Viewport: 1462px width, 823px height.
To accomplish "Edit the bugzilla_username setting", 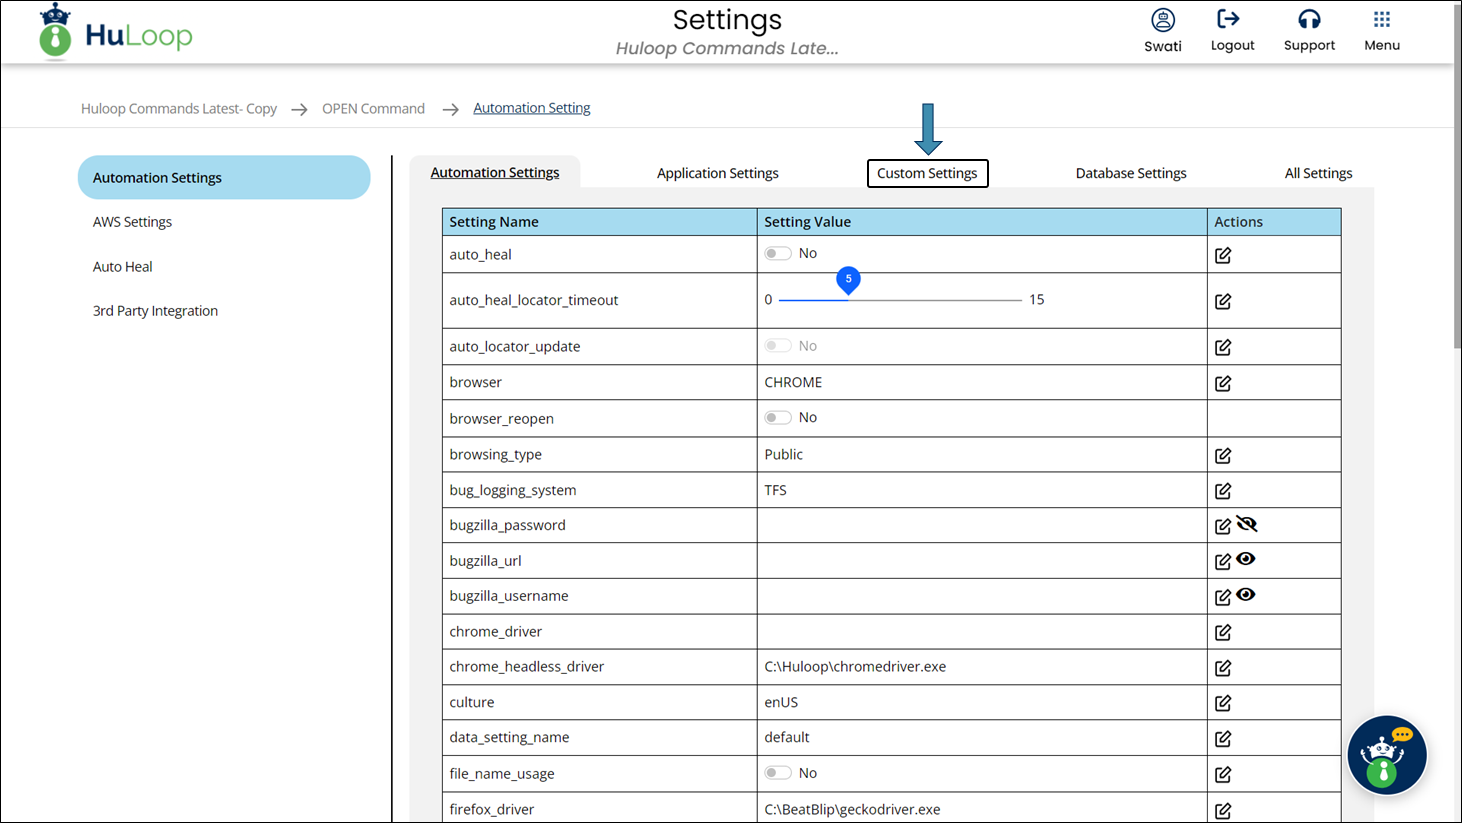I will (1223, 597).
